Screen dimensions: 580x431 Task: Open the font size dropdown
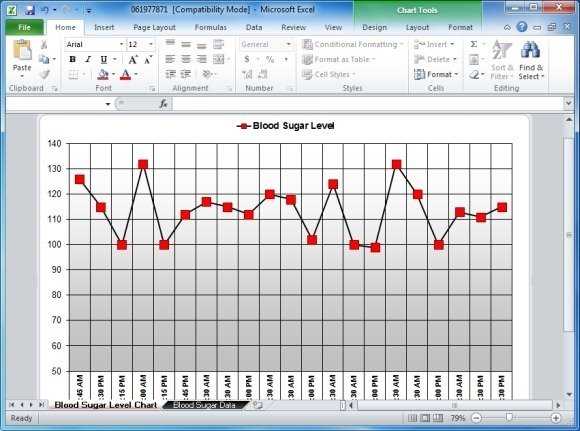(151, 44)
